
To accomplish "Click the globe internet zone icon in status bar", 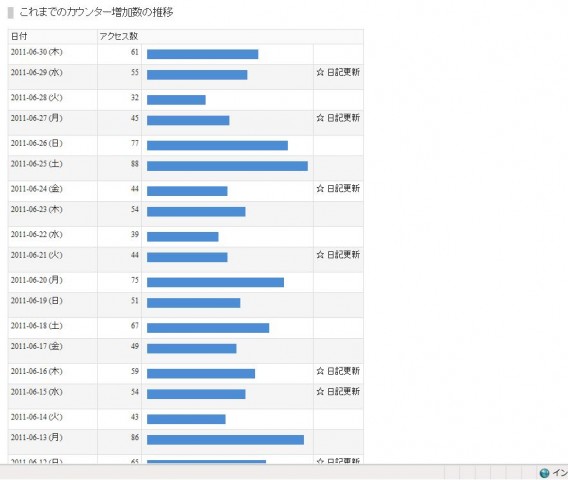I will point(544,473).
